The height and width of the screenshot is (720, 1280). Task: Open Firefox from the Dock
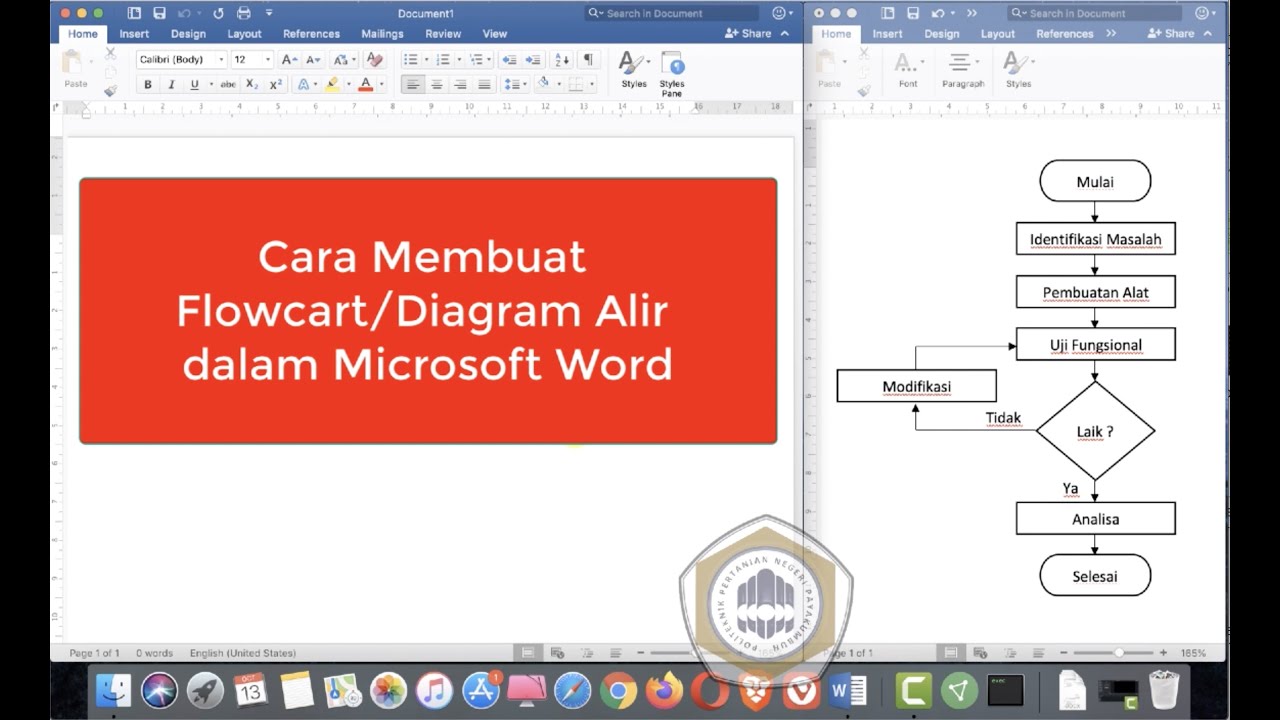click(x=664, y=691)
